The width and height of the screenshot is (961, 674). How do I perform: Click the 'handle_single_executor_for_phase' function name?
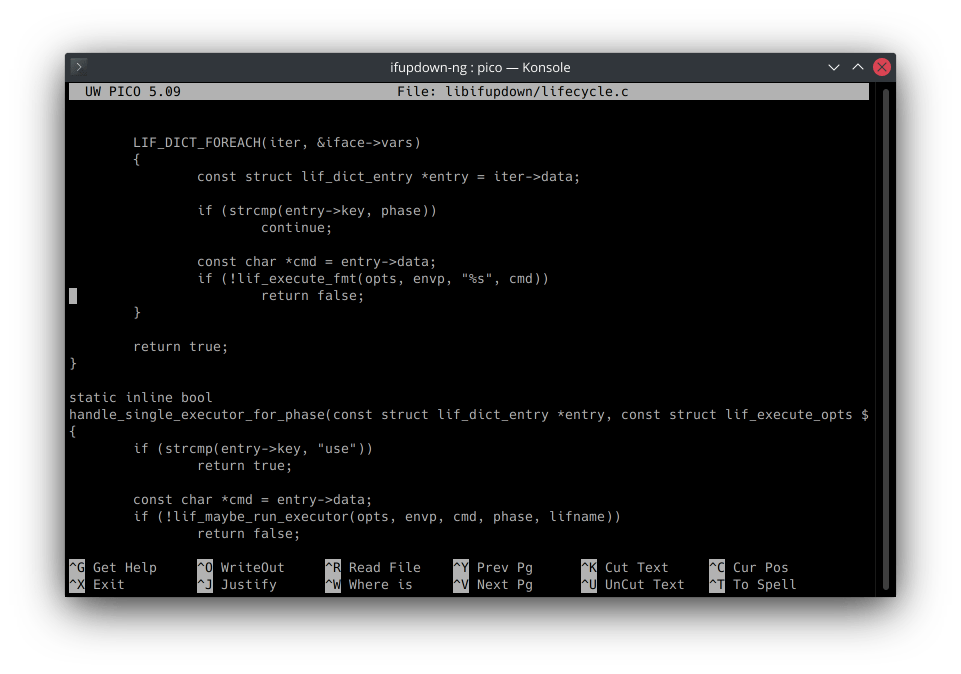(197, 415)
